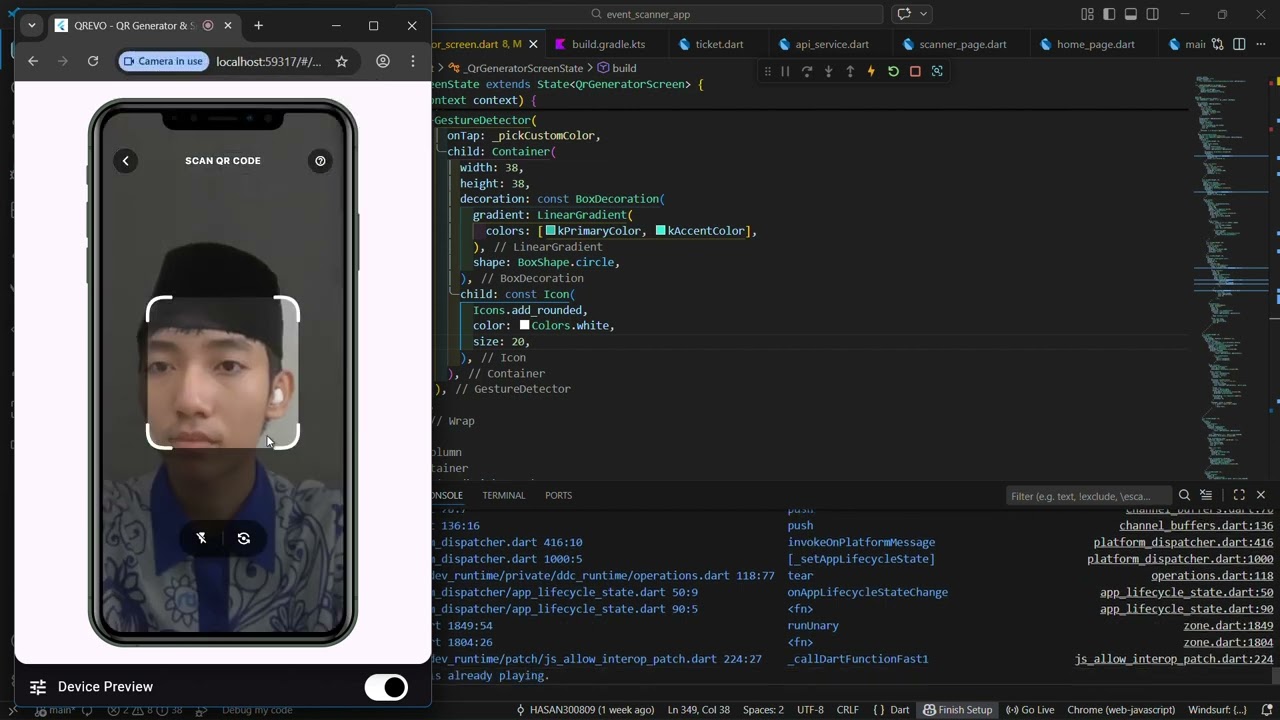Tap the back arrow on Scan QR Code screen
The width and height of the screenshot is (1280, 720).
[x=126, y=161]
